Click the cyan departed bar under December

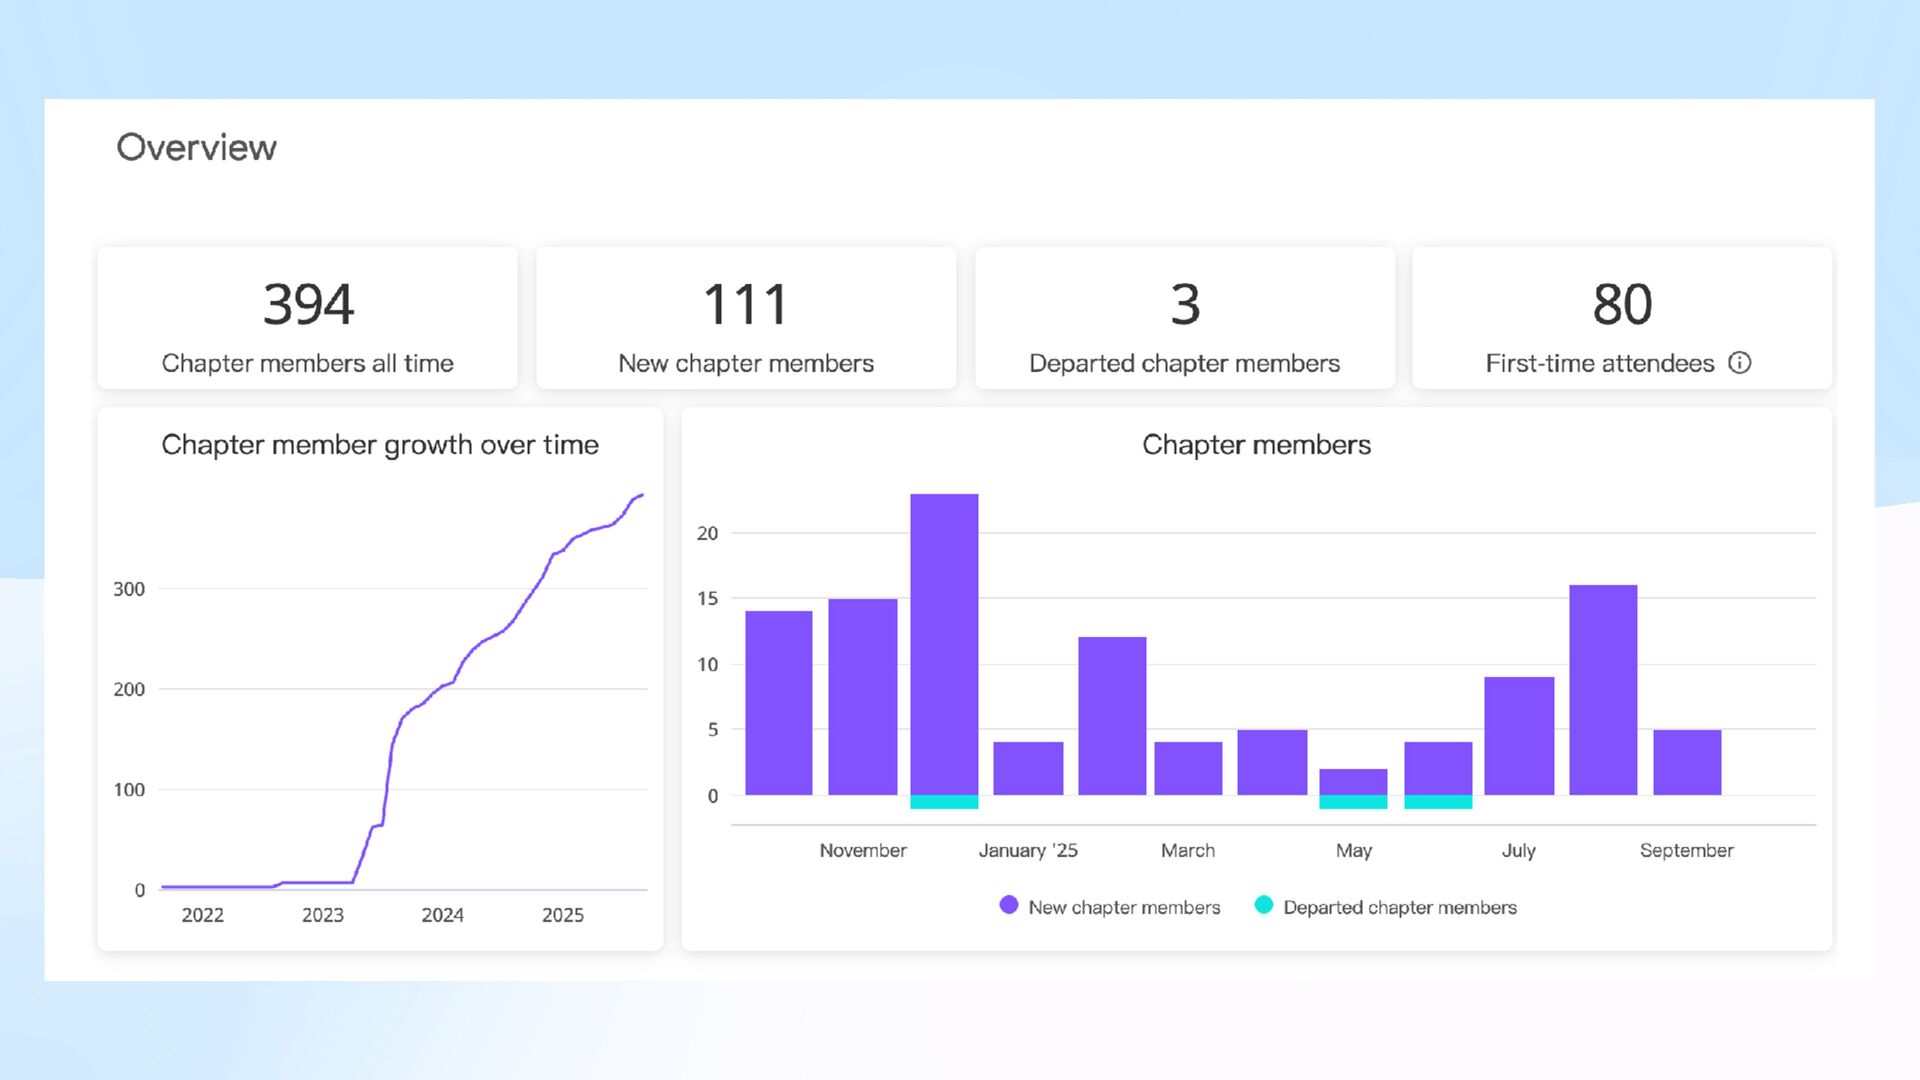(x=944, y=802)
